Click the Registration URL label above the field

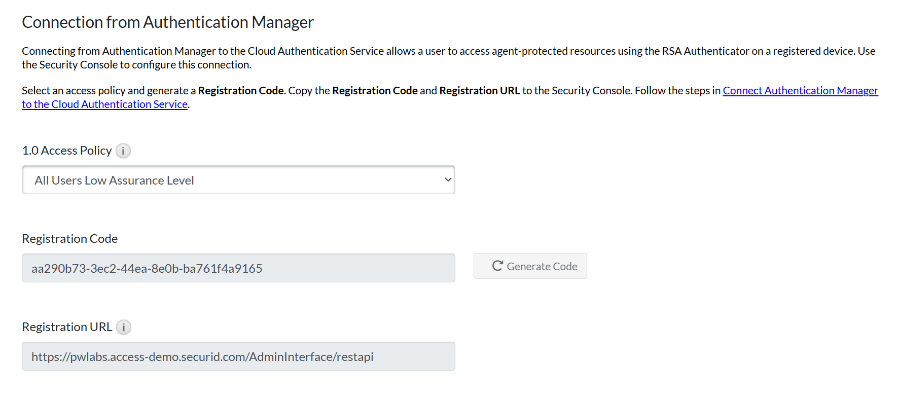pyautogui.click(x=66, y=327)
